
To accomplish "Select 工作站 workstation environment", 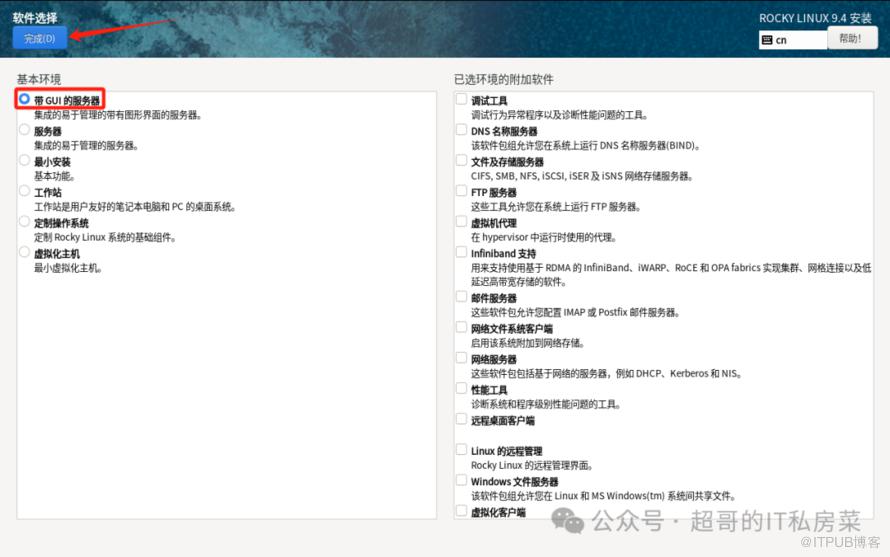I will coord(24,191).
